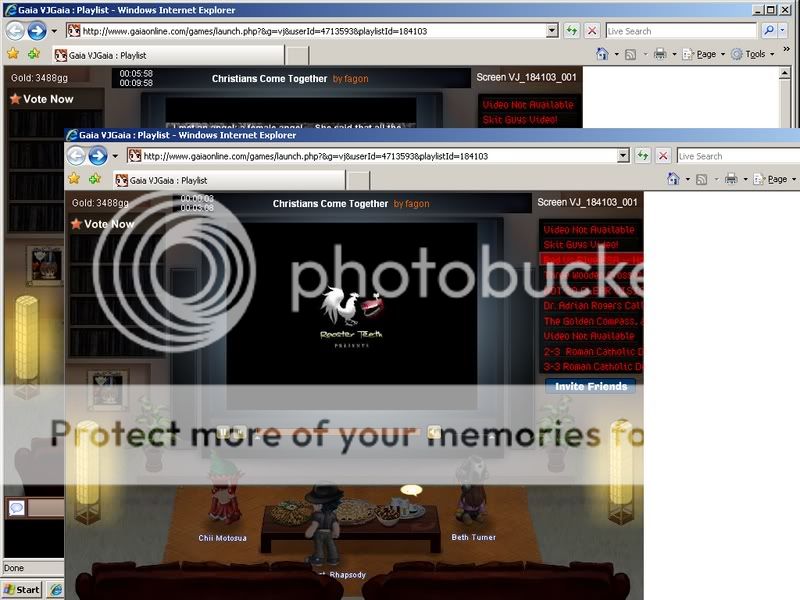Open Page menu in the background window
Screen dimensions: 800x600
coord(704,54)
